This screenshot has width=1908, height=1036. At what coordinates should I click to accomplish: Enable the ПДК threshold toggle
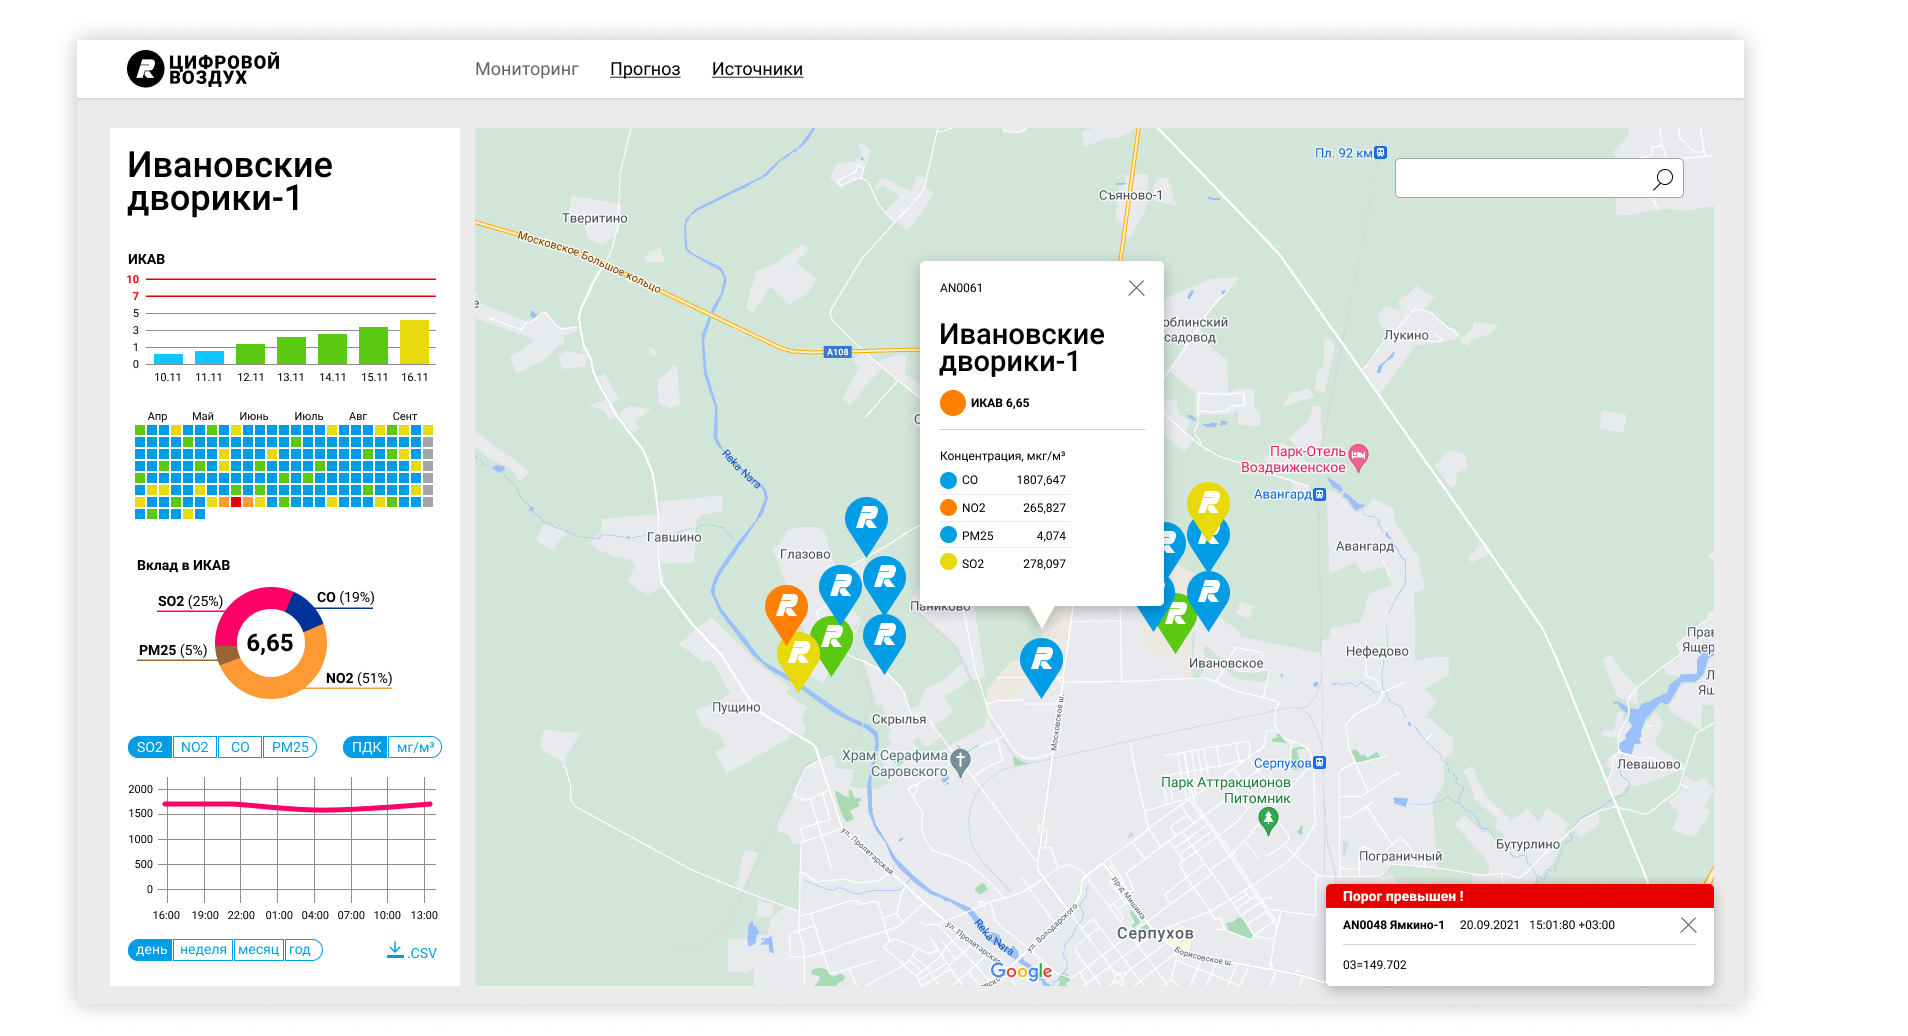[364, 746]
